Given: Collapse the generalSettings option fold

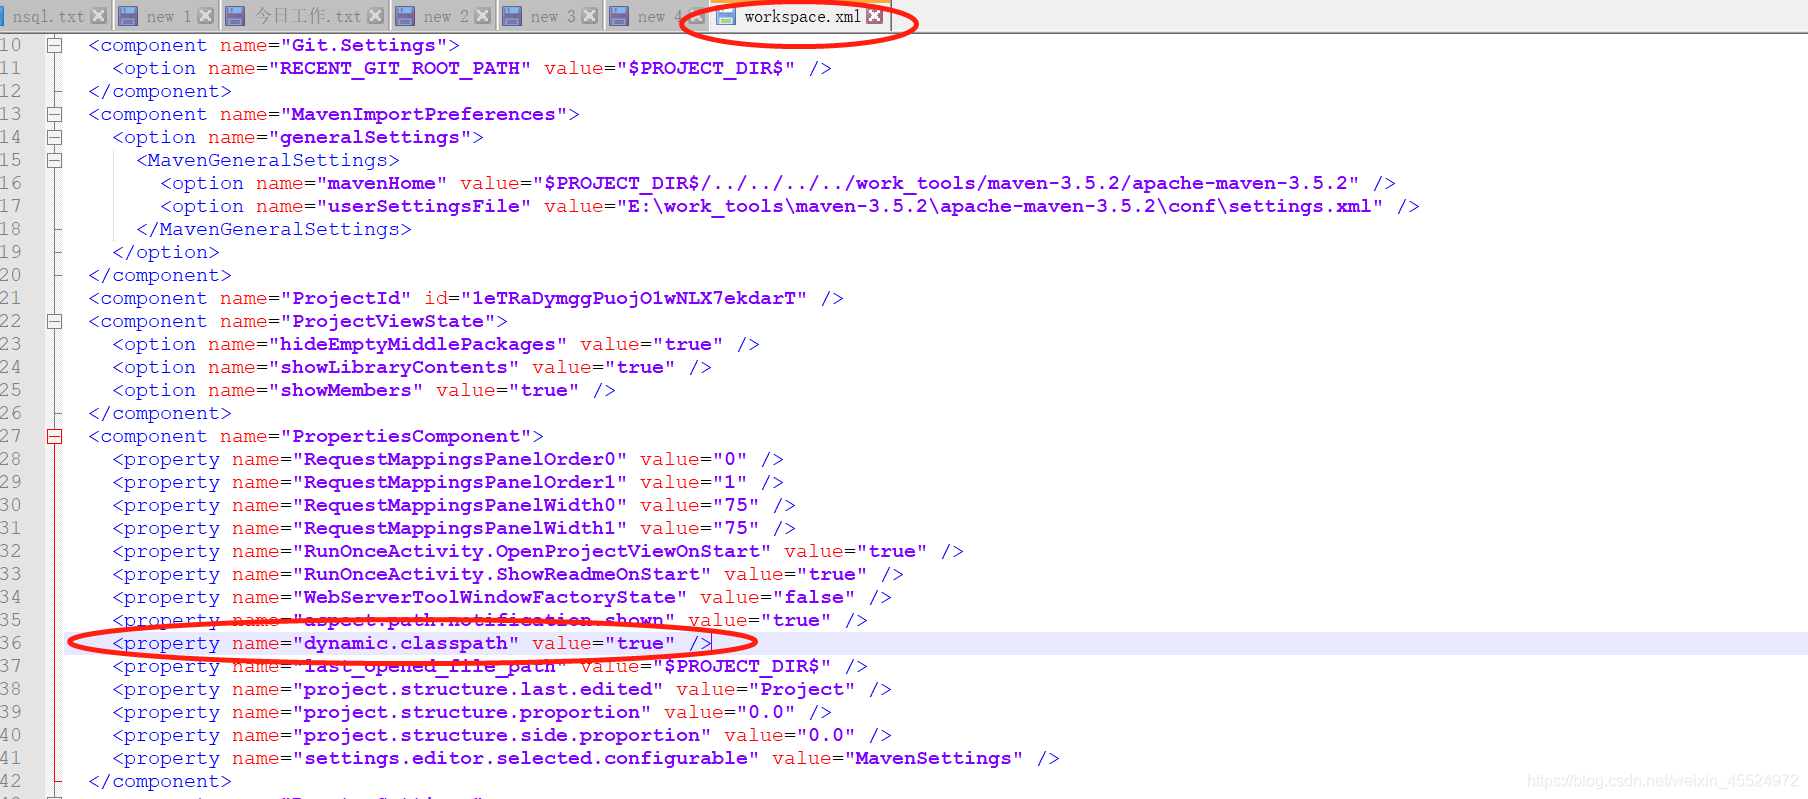Looking at the screenshot, I should [x=55, y=137].
